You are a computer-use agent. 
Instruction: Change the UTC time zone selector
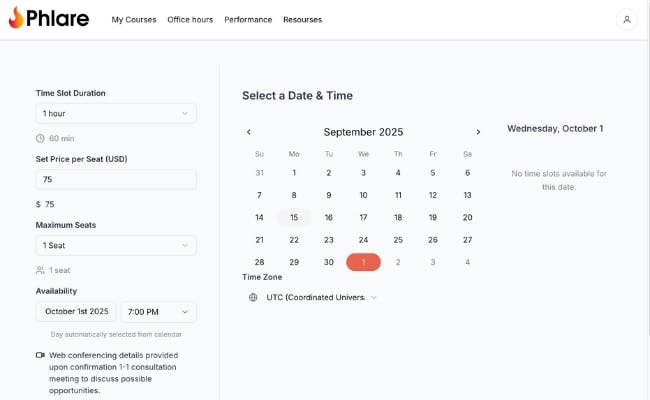321,297
